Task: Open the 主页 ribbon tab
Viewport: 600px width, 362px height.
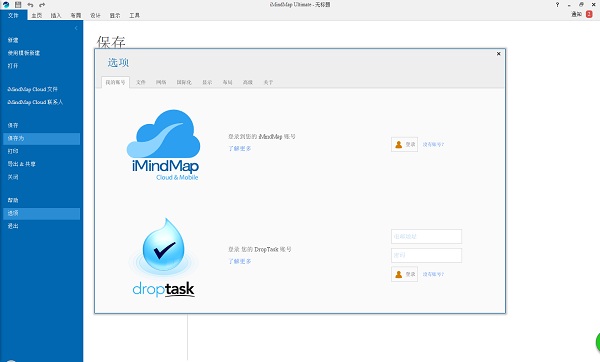Action: [x=37, y=15]
